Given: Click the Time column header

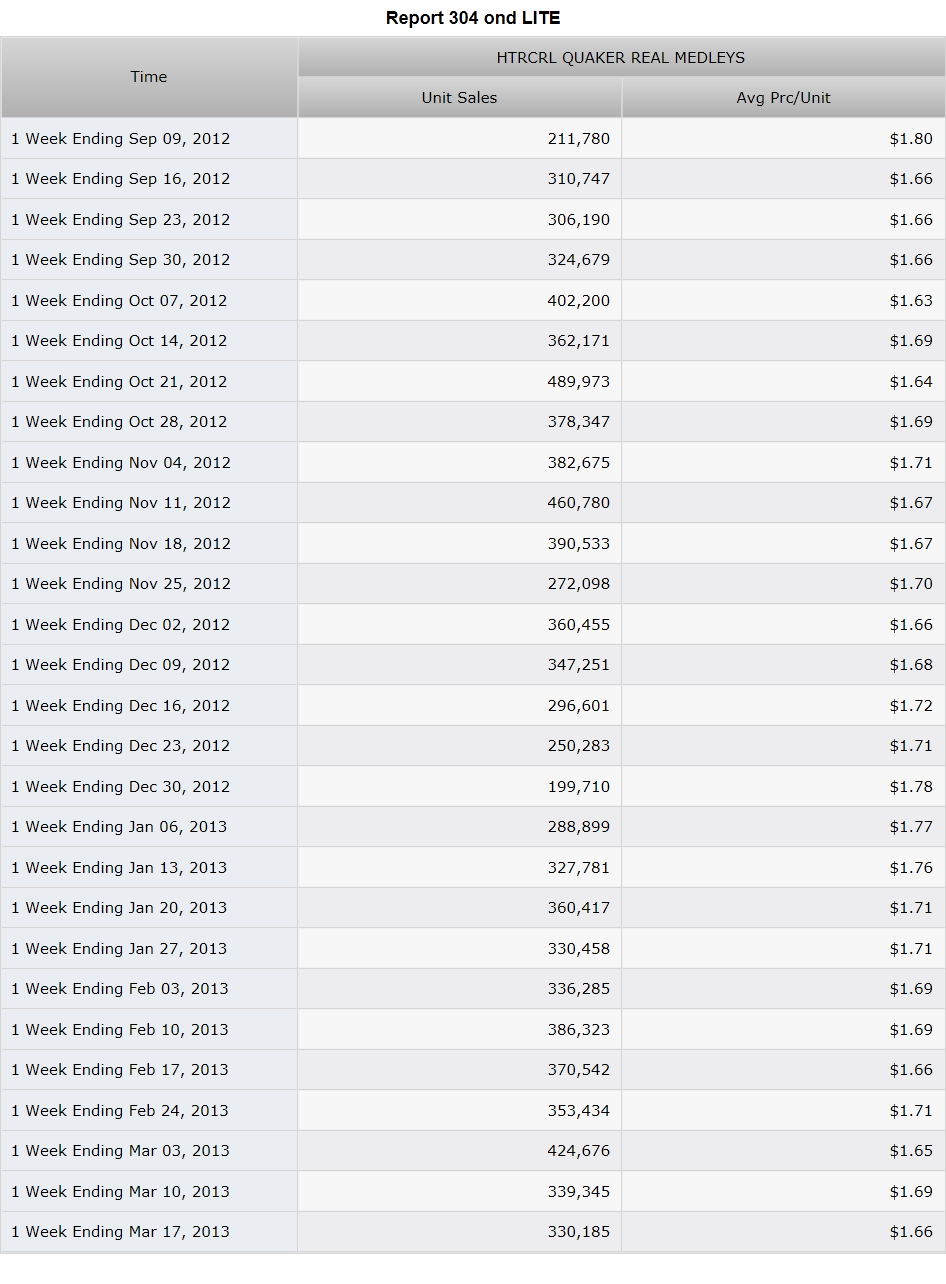Looking at the screenshot, I should [149, 77].
